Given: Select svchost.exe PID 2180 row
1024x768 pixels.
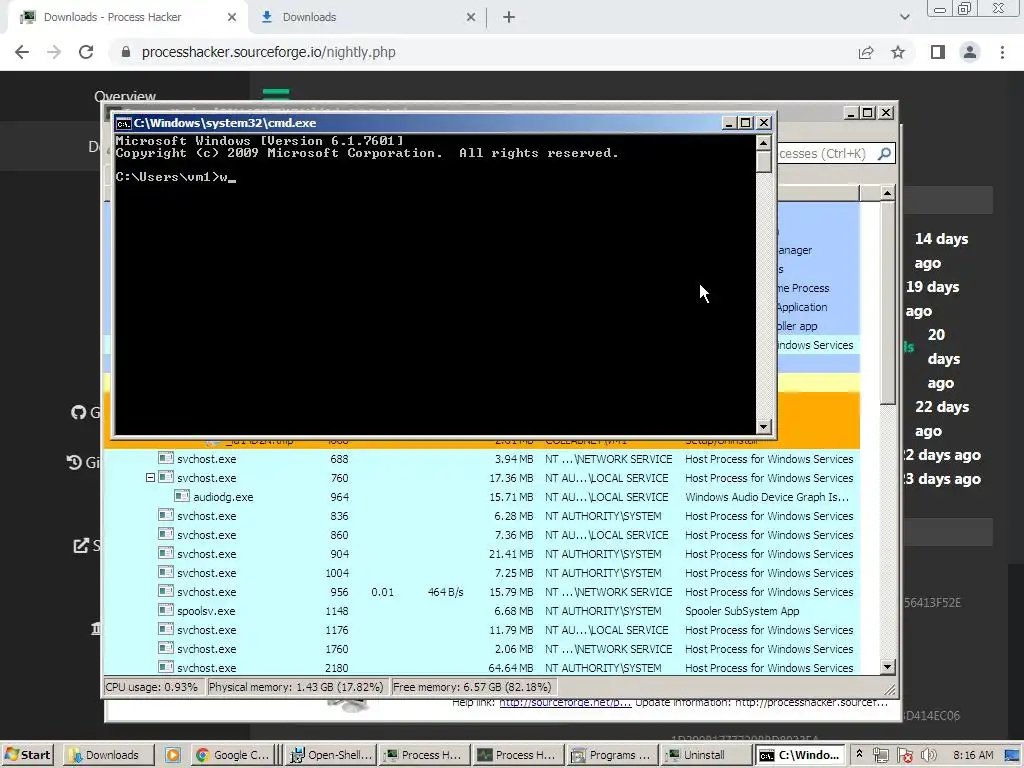Looking at the screenshot, I should (x=481, y=668).
